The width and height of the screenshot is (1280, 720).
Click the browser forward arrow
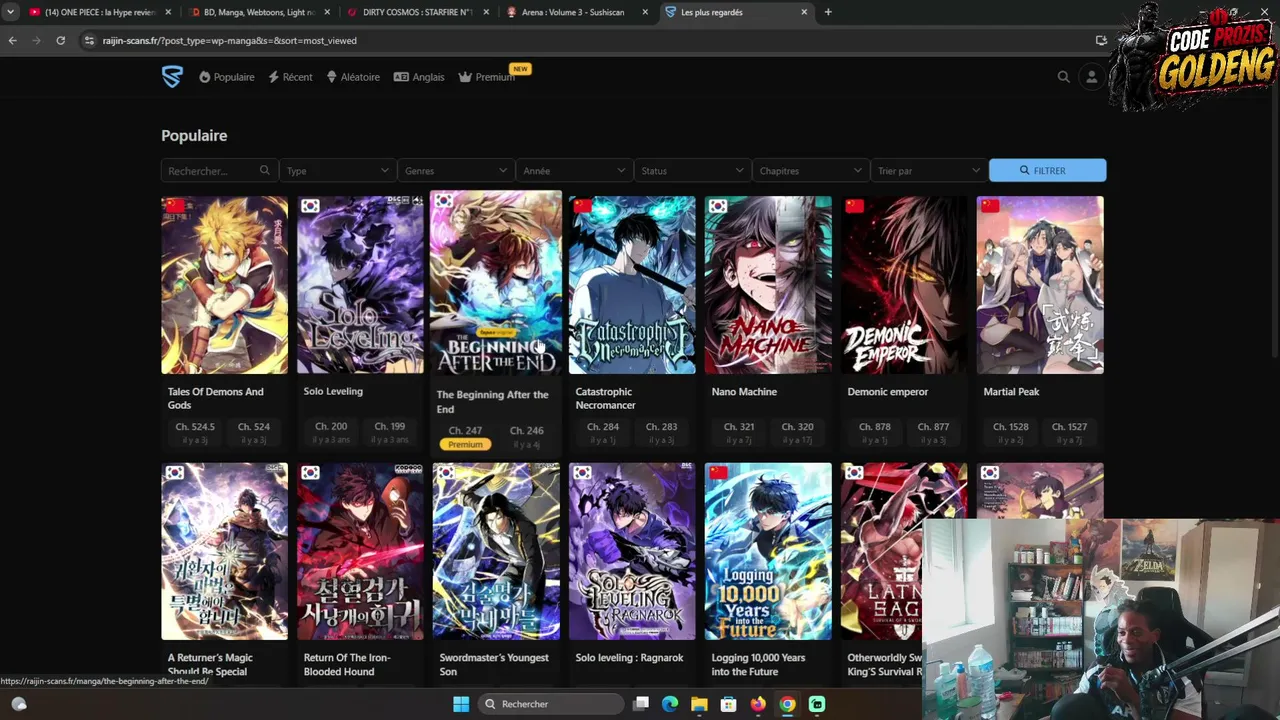[x=37, y=41]
